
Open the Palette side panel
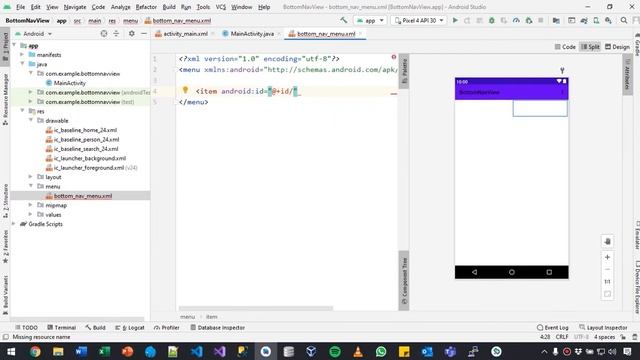tap(404, 71)
